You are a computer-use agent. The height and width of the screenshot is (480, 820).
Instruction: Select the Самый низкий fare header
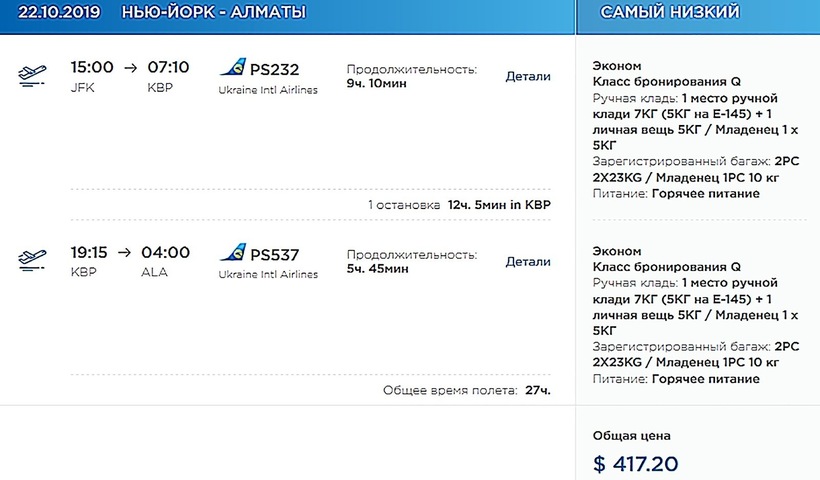coord(670,13)
